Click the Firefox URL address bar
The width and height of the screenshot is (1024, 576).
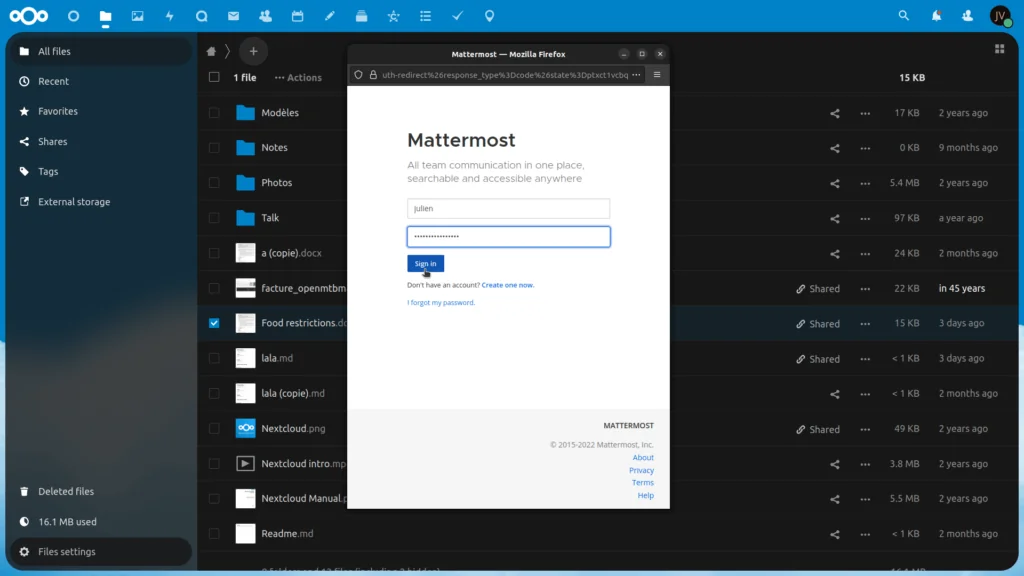coord(505,74)
